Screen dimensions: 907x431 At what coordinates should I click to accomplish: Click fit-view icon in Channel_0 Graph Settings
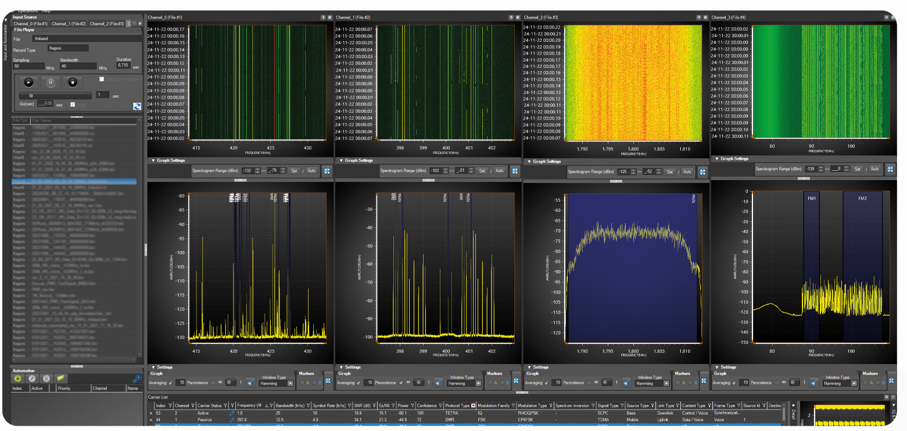coord(327,171)
